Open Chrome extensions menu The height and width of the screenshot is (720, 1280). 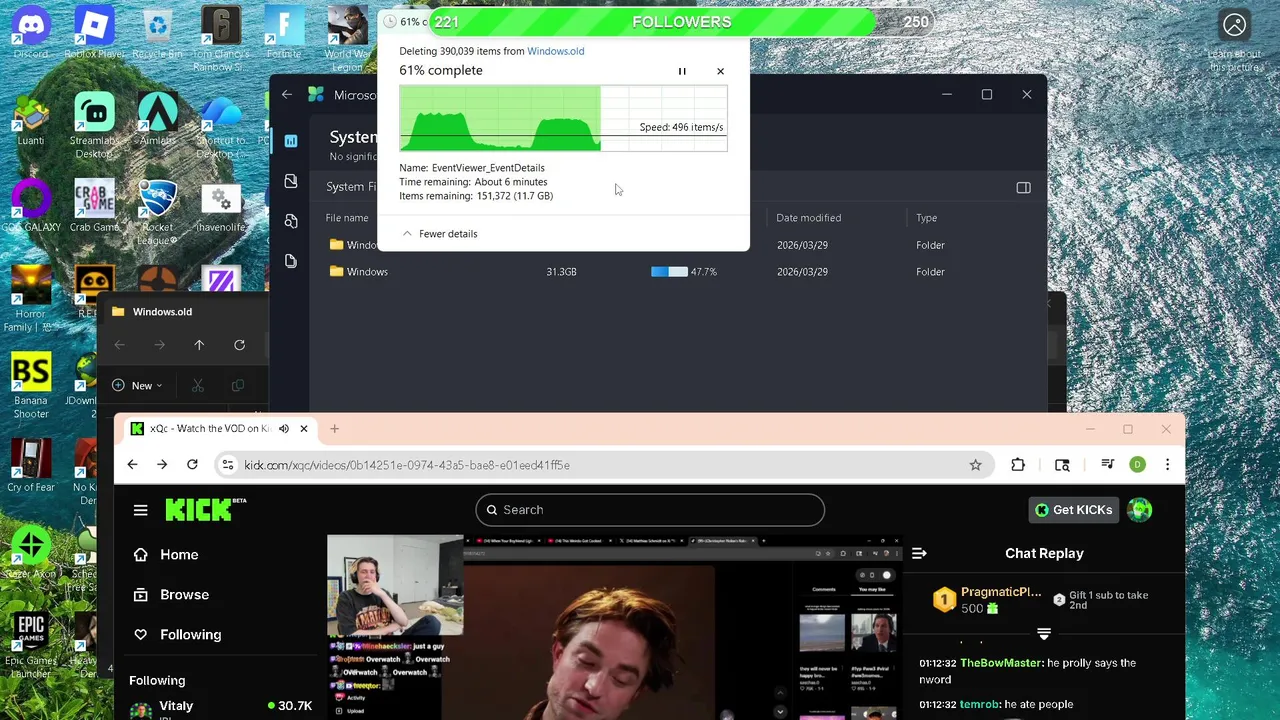(x=1018, y=465)
